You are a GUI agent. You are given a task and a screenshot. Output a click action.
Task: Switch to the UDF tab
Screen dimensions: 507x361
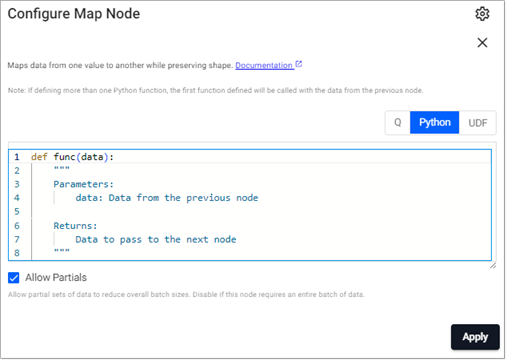477,123
